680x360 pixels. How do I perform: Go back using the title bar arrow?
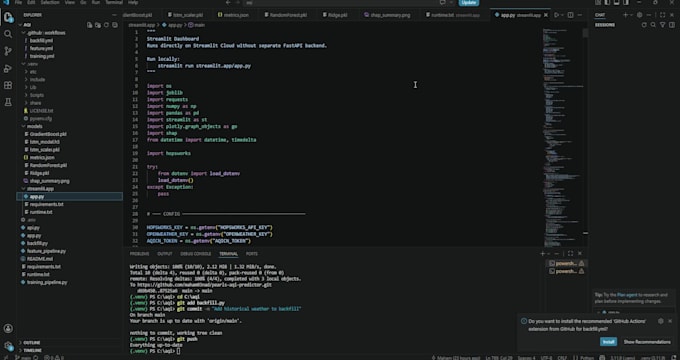tap(228, 3)
